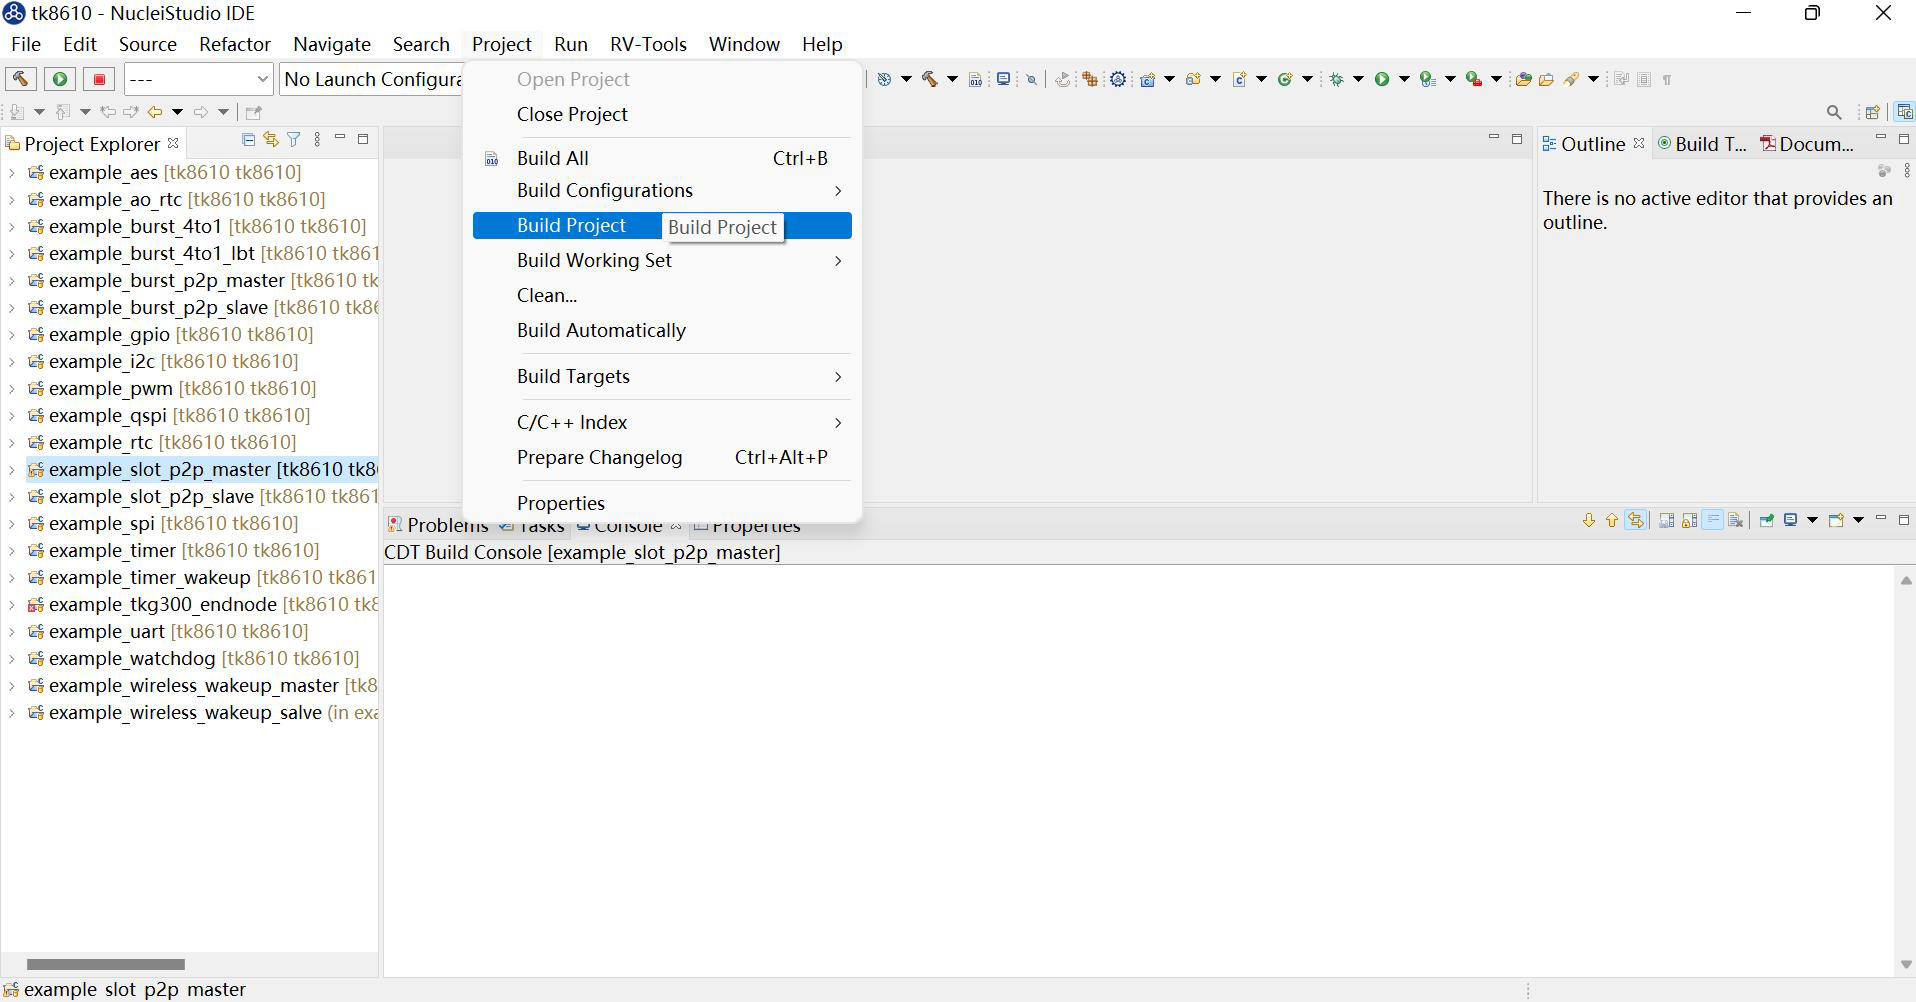Expand the example_gpio project tree node
Screen dimensions: 1916x1002
tap(11, 335)
